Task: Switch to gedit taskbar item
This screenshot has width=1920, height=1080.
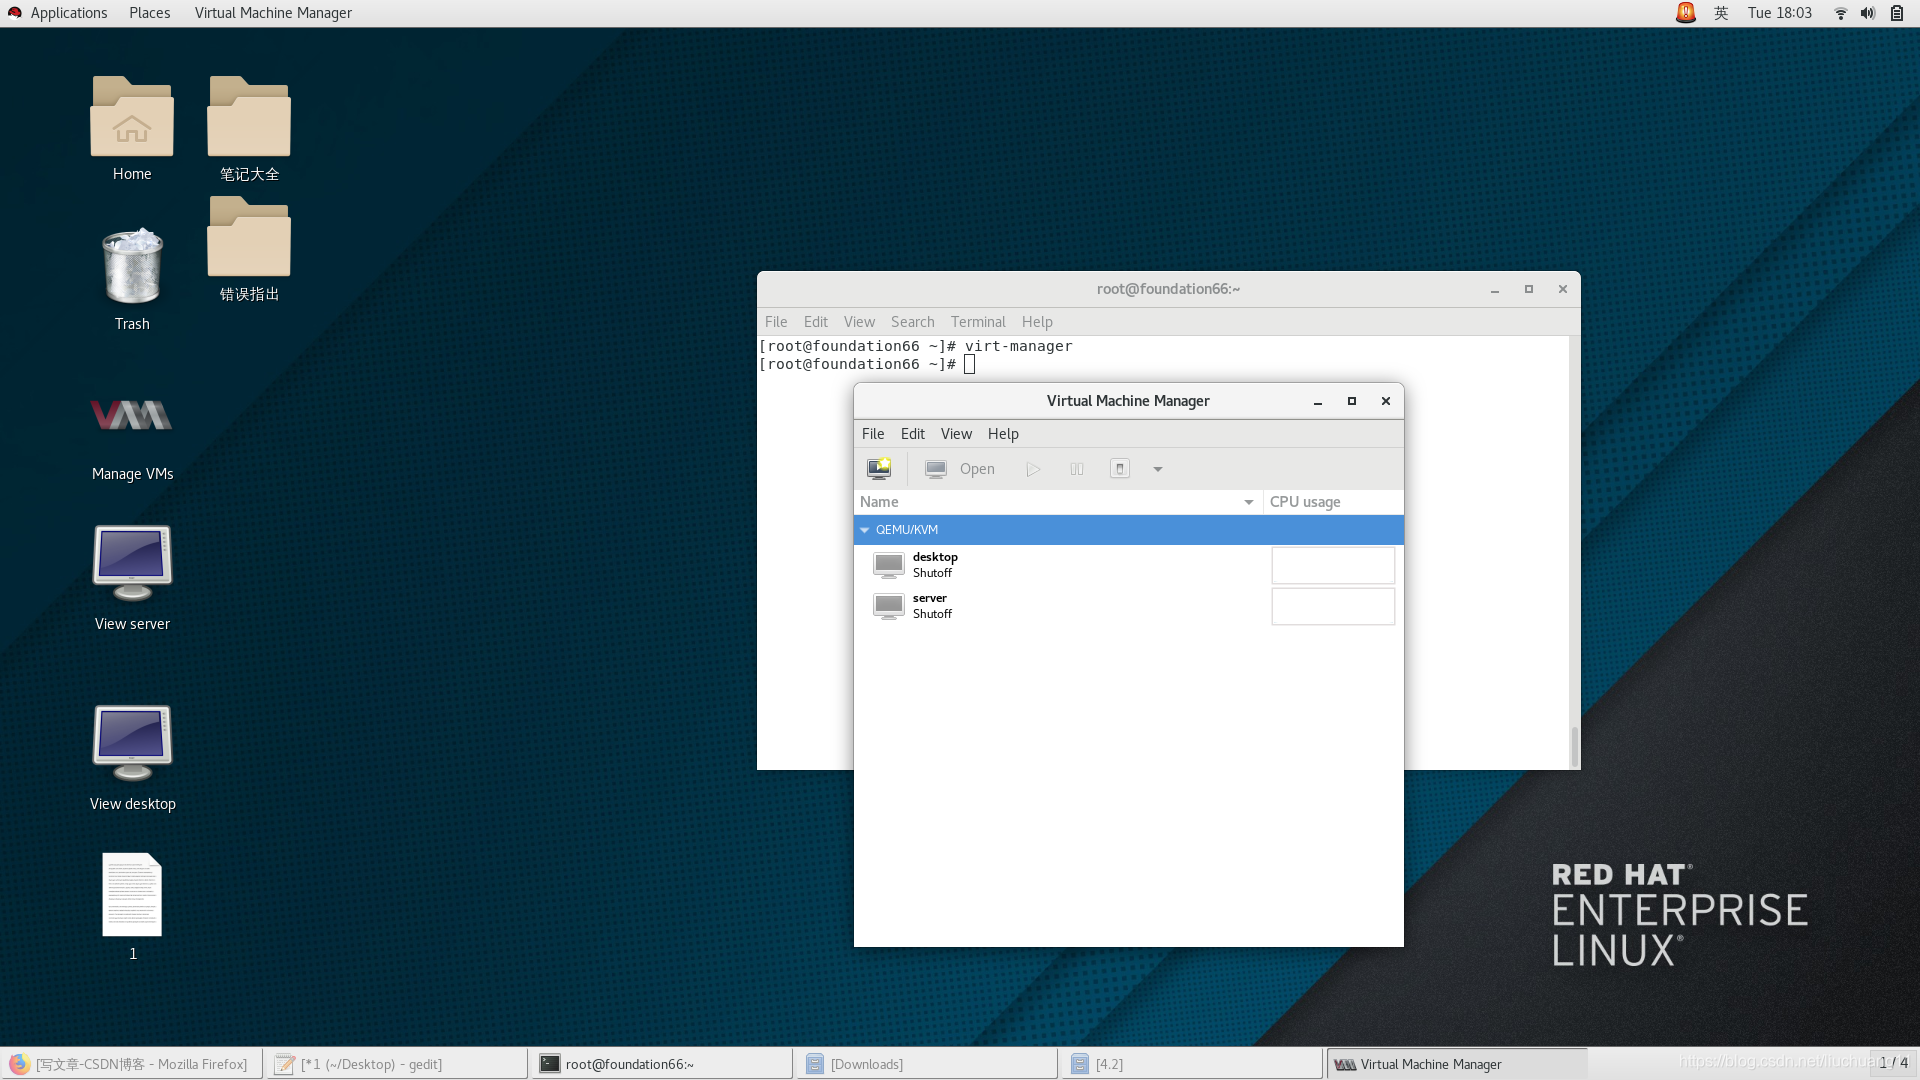Action: tap(397, 1064)
